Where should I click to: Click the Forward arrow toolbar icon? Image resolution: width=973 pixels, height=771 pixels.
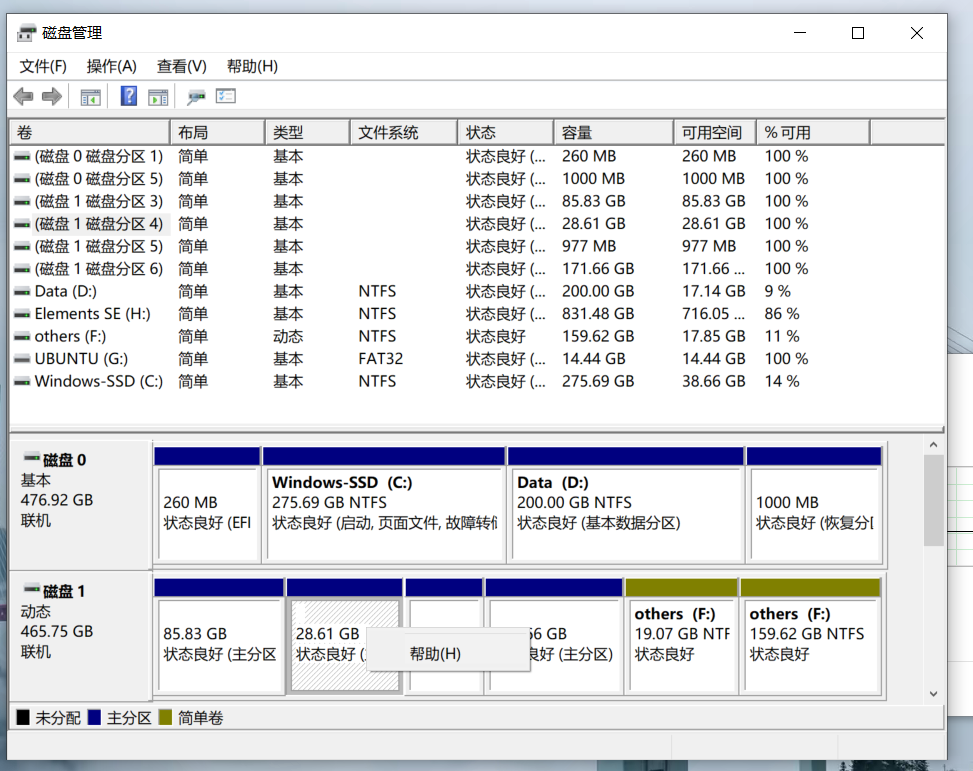tap(52, 96)
